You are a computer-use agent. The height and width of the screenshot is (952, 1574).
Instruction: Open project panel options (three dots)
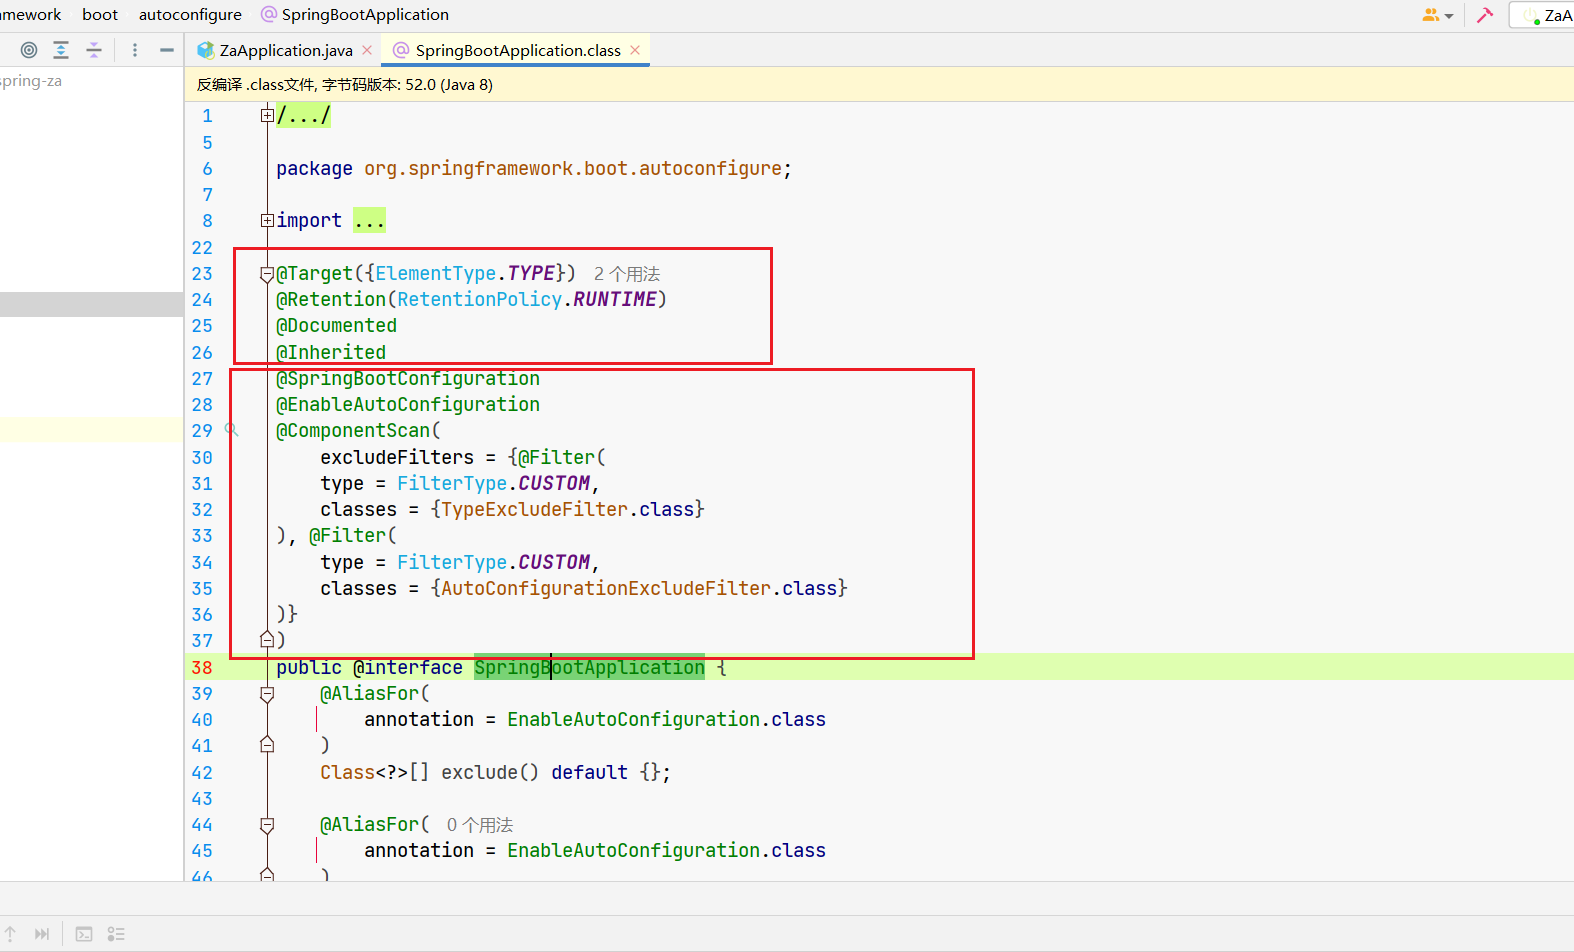(135, 50)
